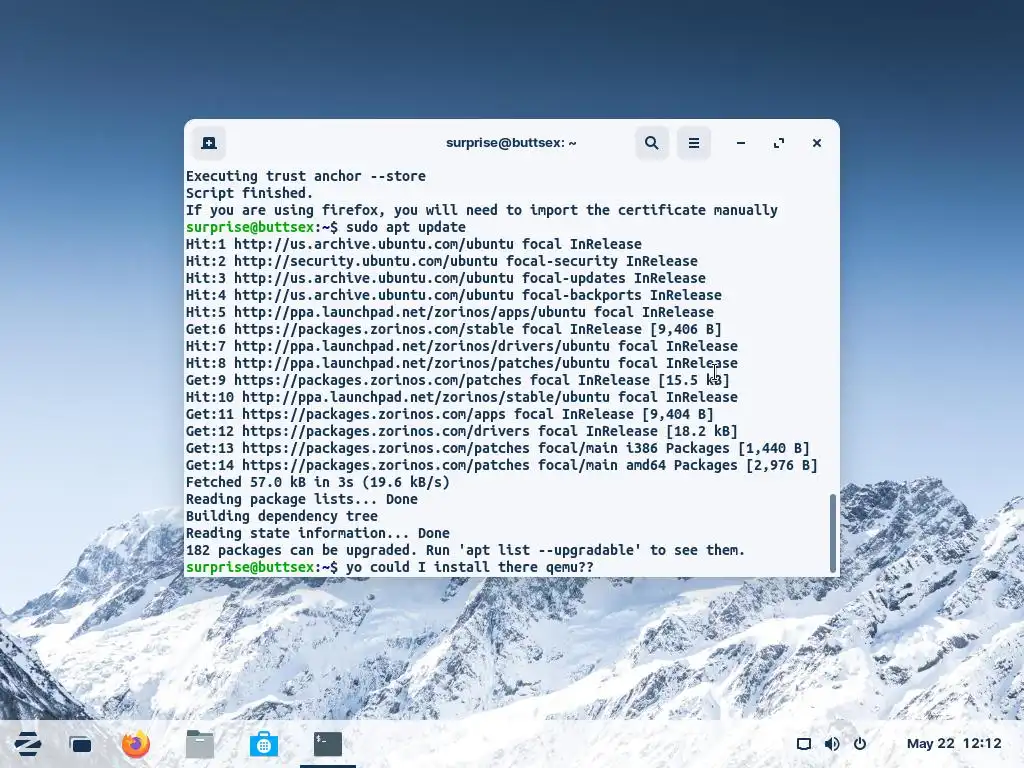Image resolution: width=1024 pixels, height=768 pixels.
Task: Minimize the terminal window
Action: click(741, 143)
